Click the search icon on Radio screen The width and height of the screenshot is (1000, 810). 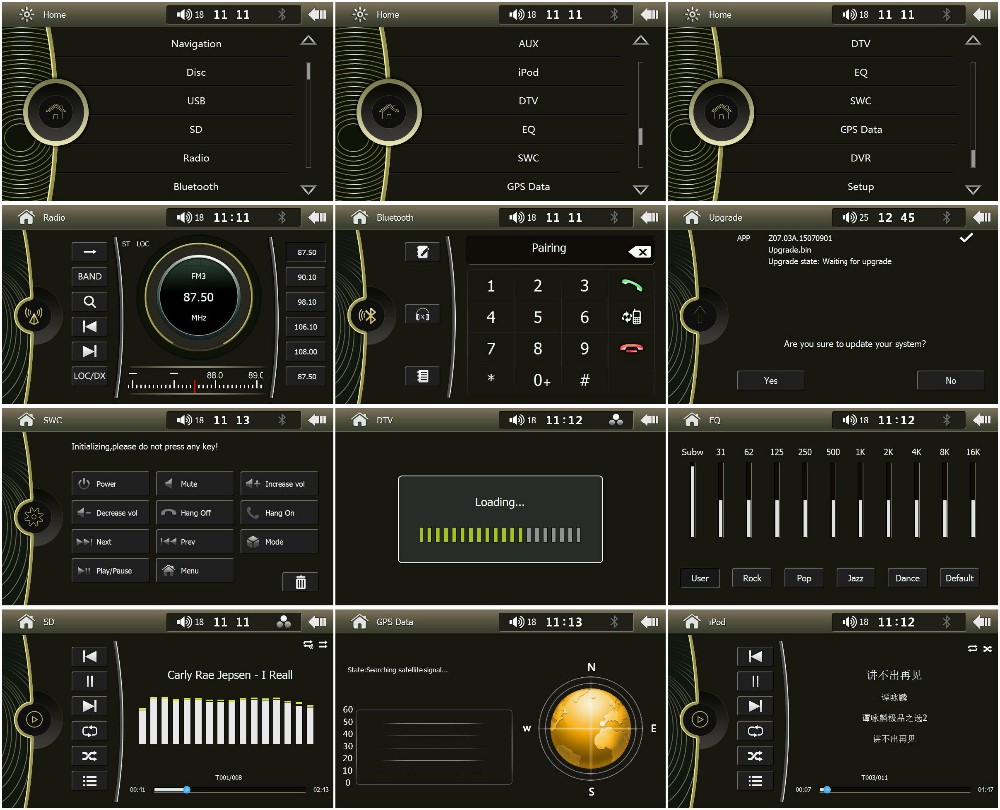pyautogui.click(x=89, y=301)
